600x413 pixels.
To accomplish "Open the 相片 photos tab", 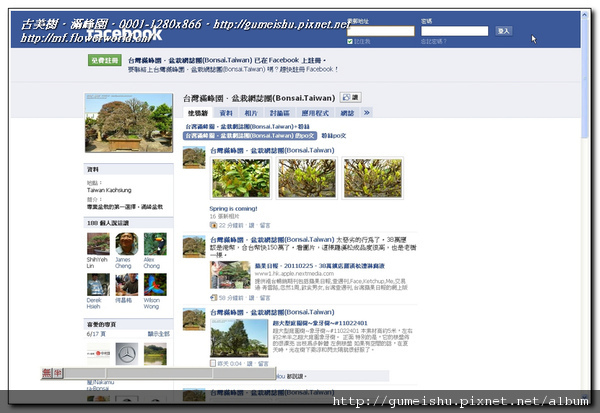I will (251, 113).
